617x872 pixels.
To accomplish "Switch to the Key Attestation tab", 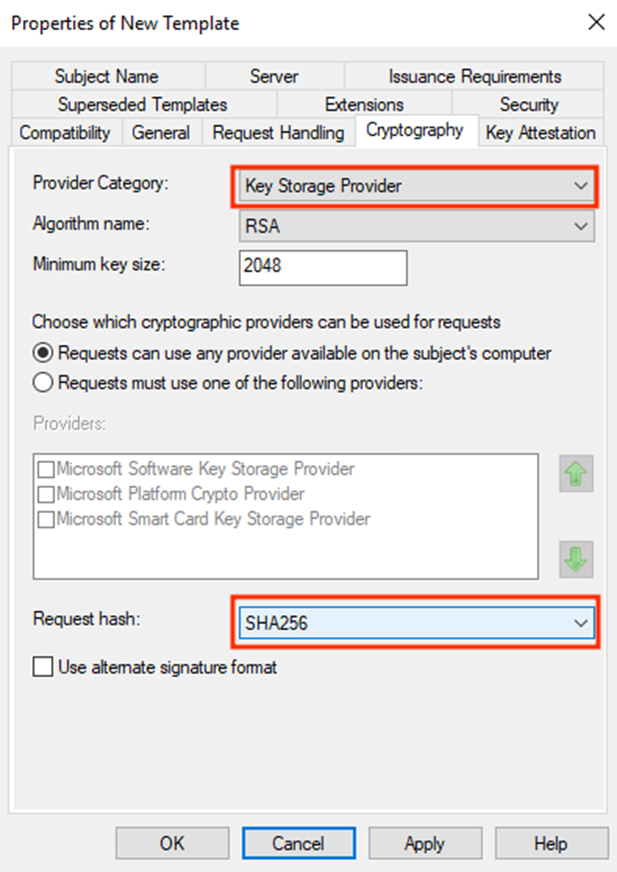I will coord(540,133).
